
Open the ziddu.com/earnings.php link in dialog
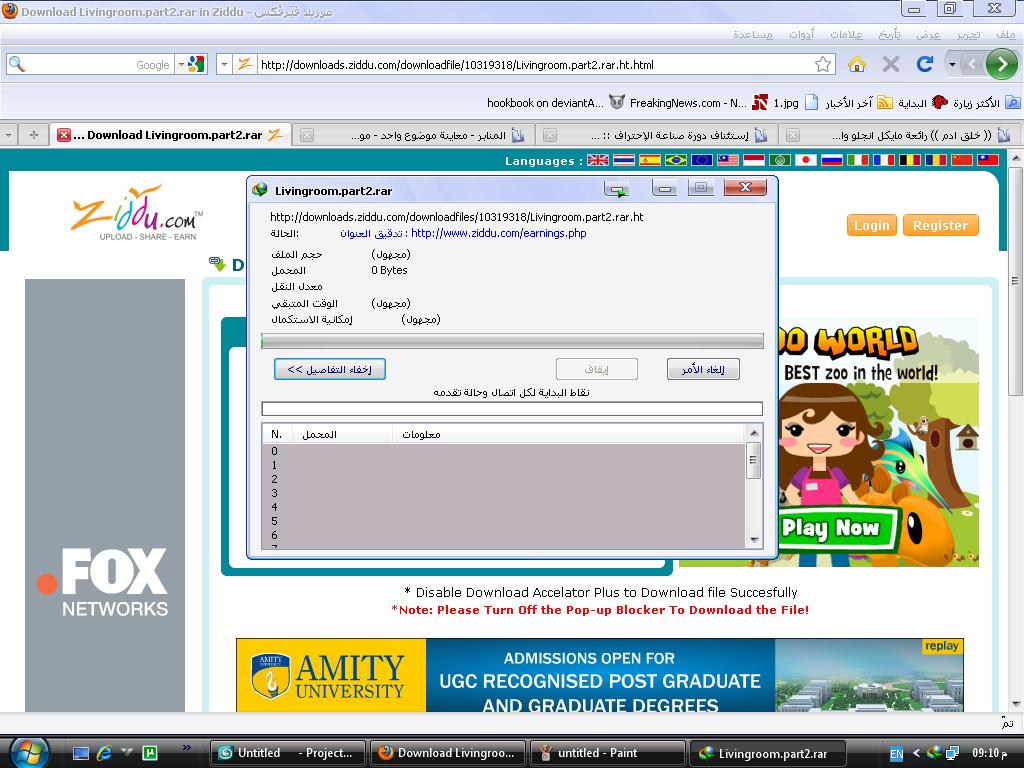tap(499, 233)
